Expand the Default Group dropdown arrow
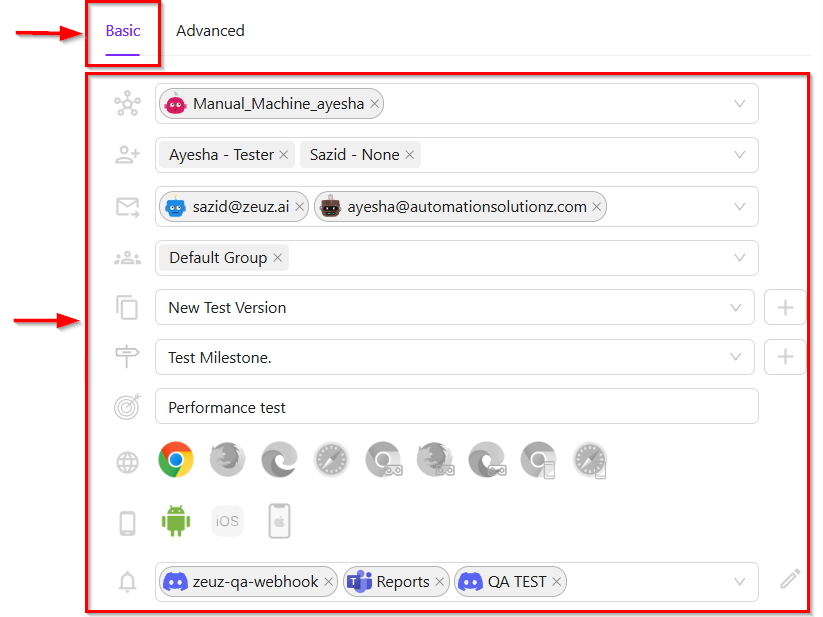The height and width of the screenshot is (617, 823). [x=740, y=258]
